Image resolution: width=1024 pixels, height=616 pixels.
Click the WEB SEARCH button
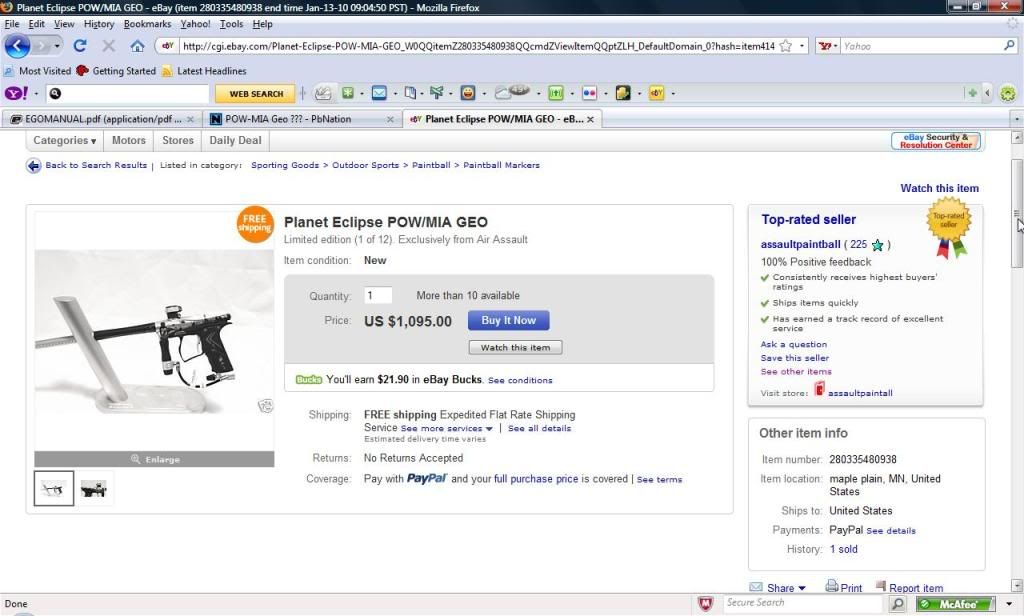[256, 94]
